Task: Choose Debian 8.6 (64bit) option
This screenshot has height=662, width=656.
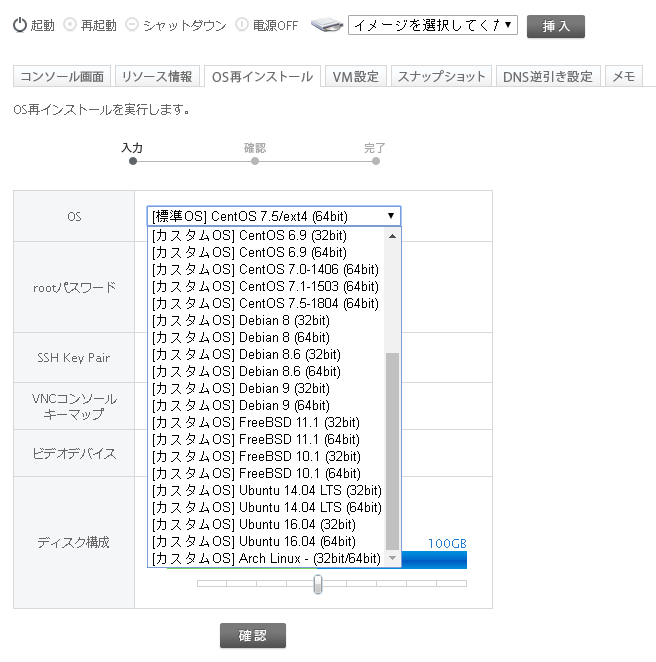Action: point(266,372)
